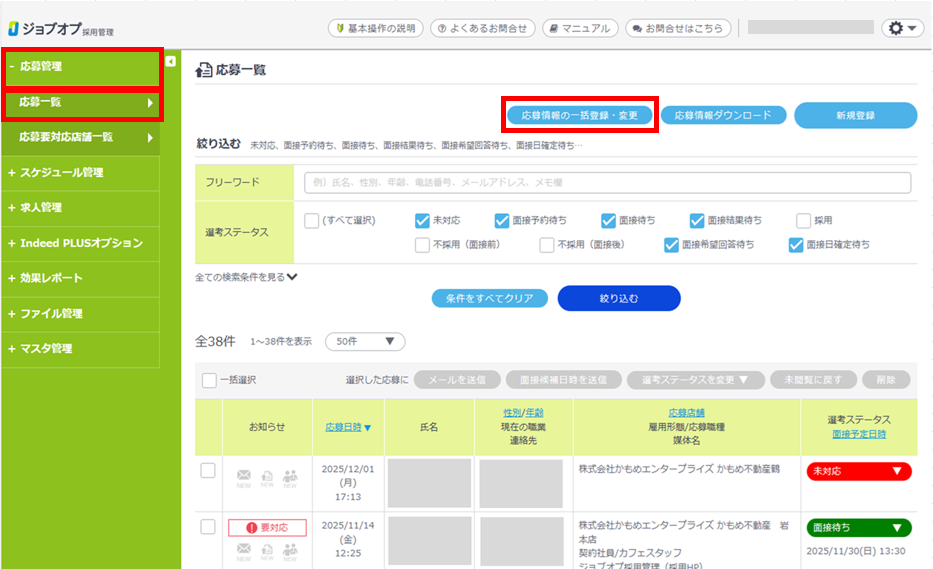This screenshot has width=933, height=569.
Task: Click the mail NEW icon in first row
Action: [243, 478]
